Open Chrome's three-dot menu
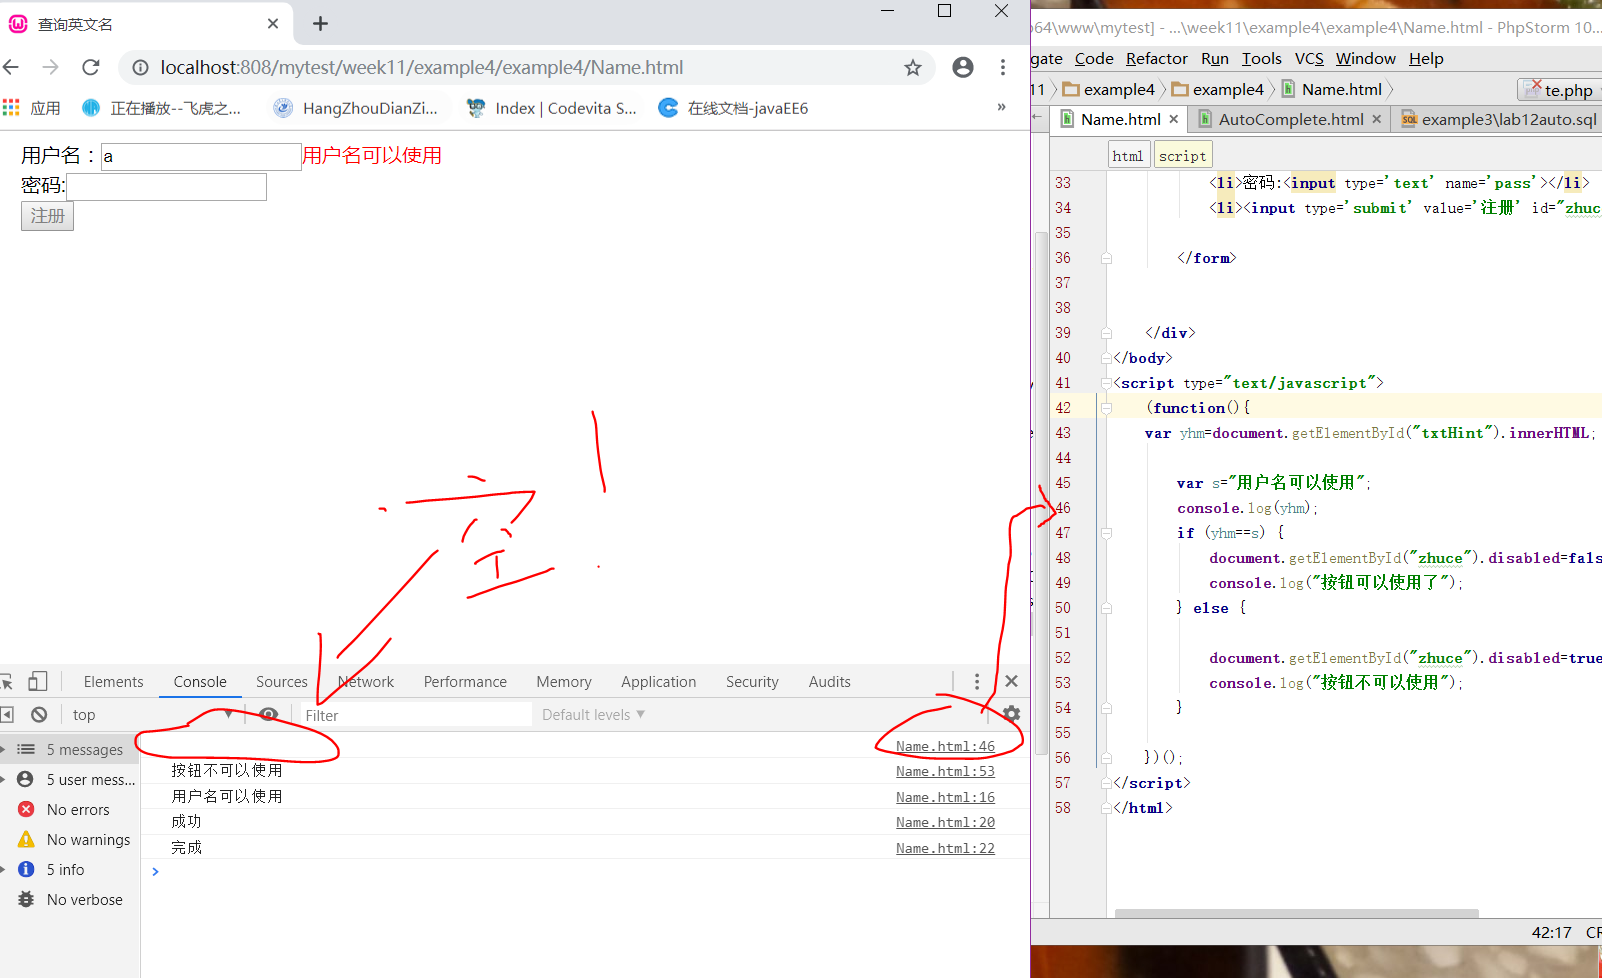 1002,67
